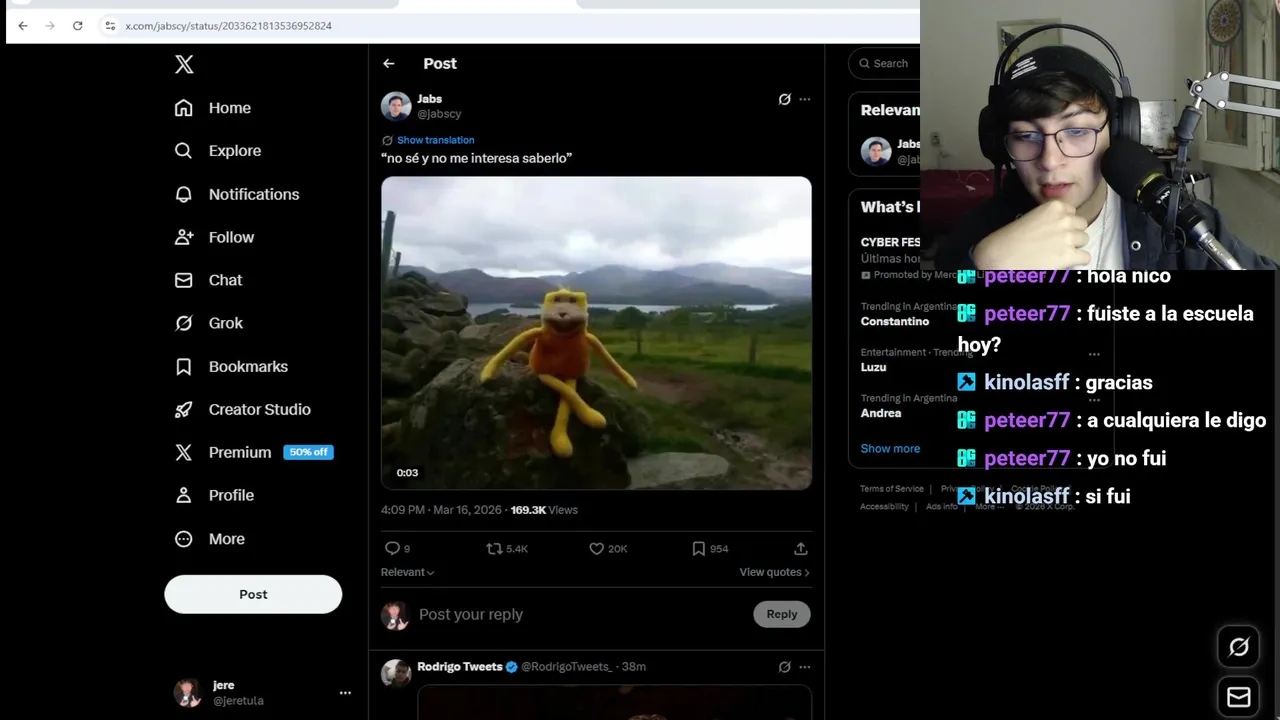Click the post timestamp 4:09 PM Mar 16
The image size is (1280, 720).
441,510
